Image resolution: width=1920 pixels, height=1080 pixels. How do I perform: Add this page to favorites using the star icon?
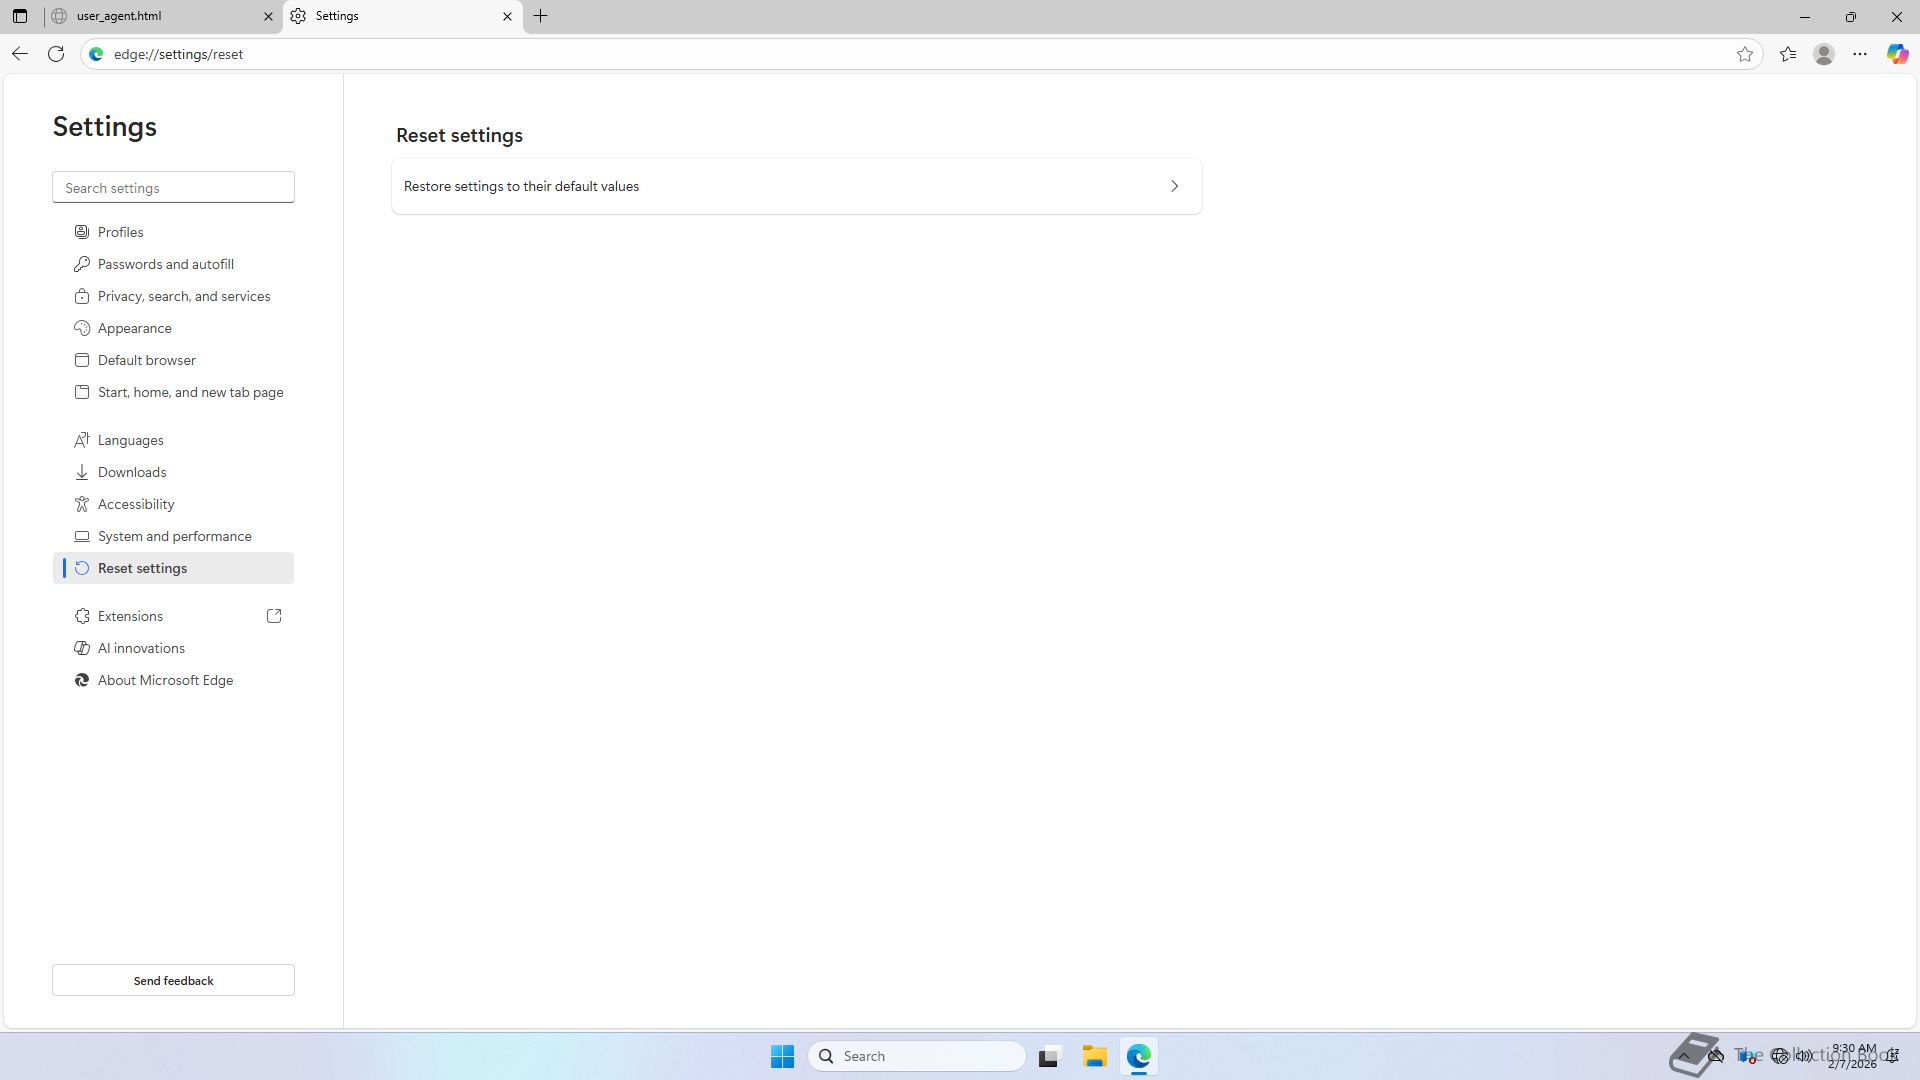click(x=1745, y=54)
